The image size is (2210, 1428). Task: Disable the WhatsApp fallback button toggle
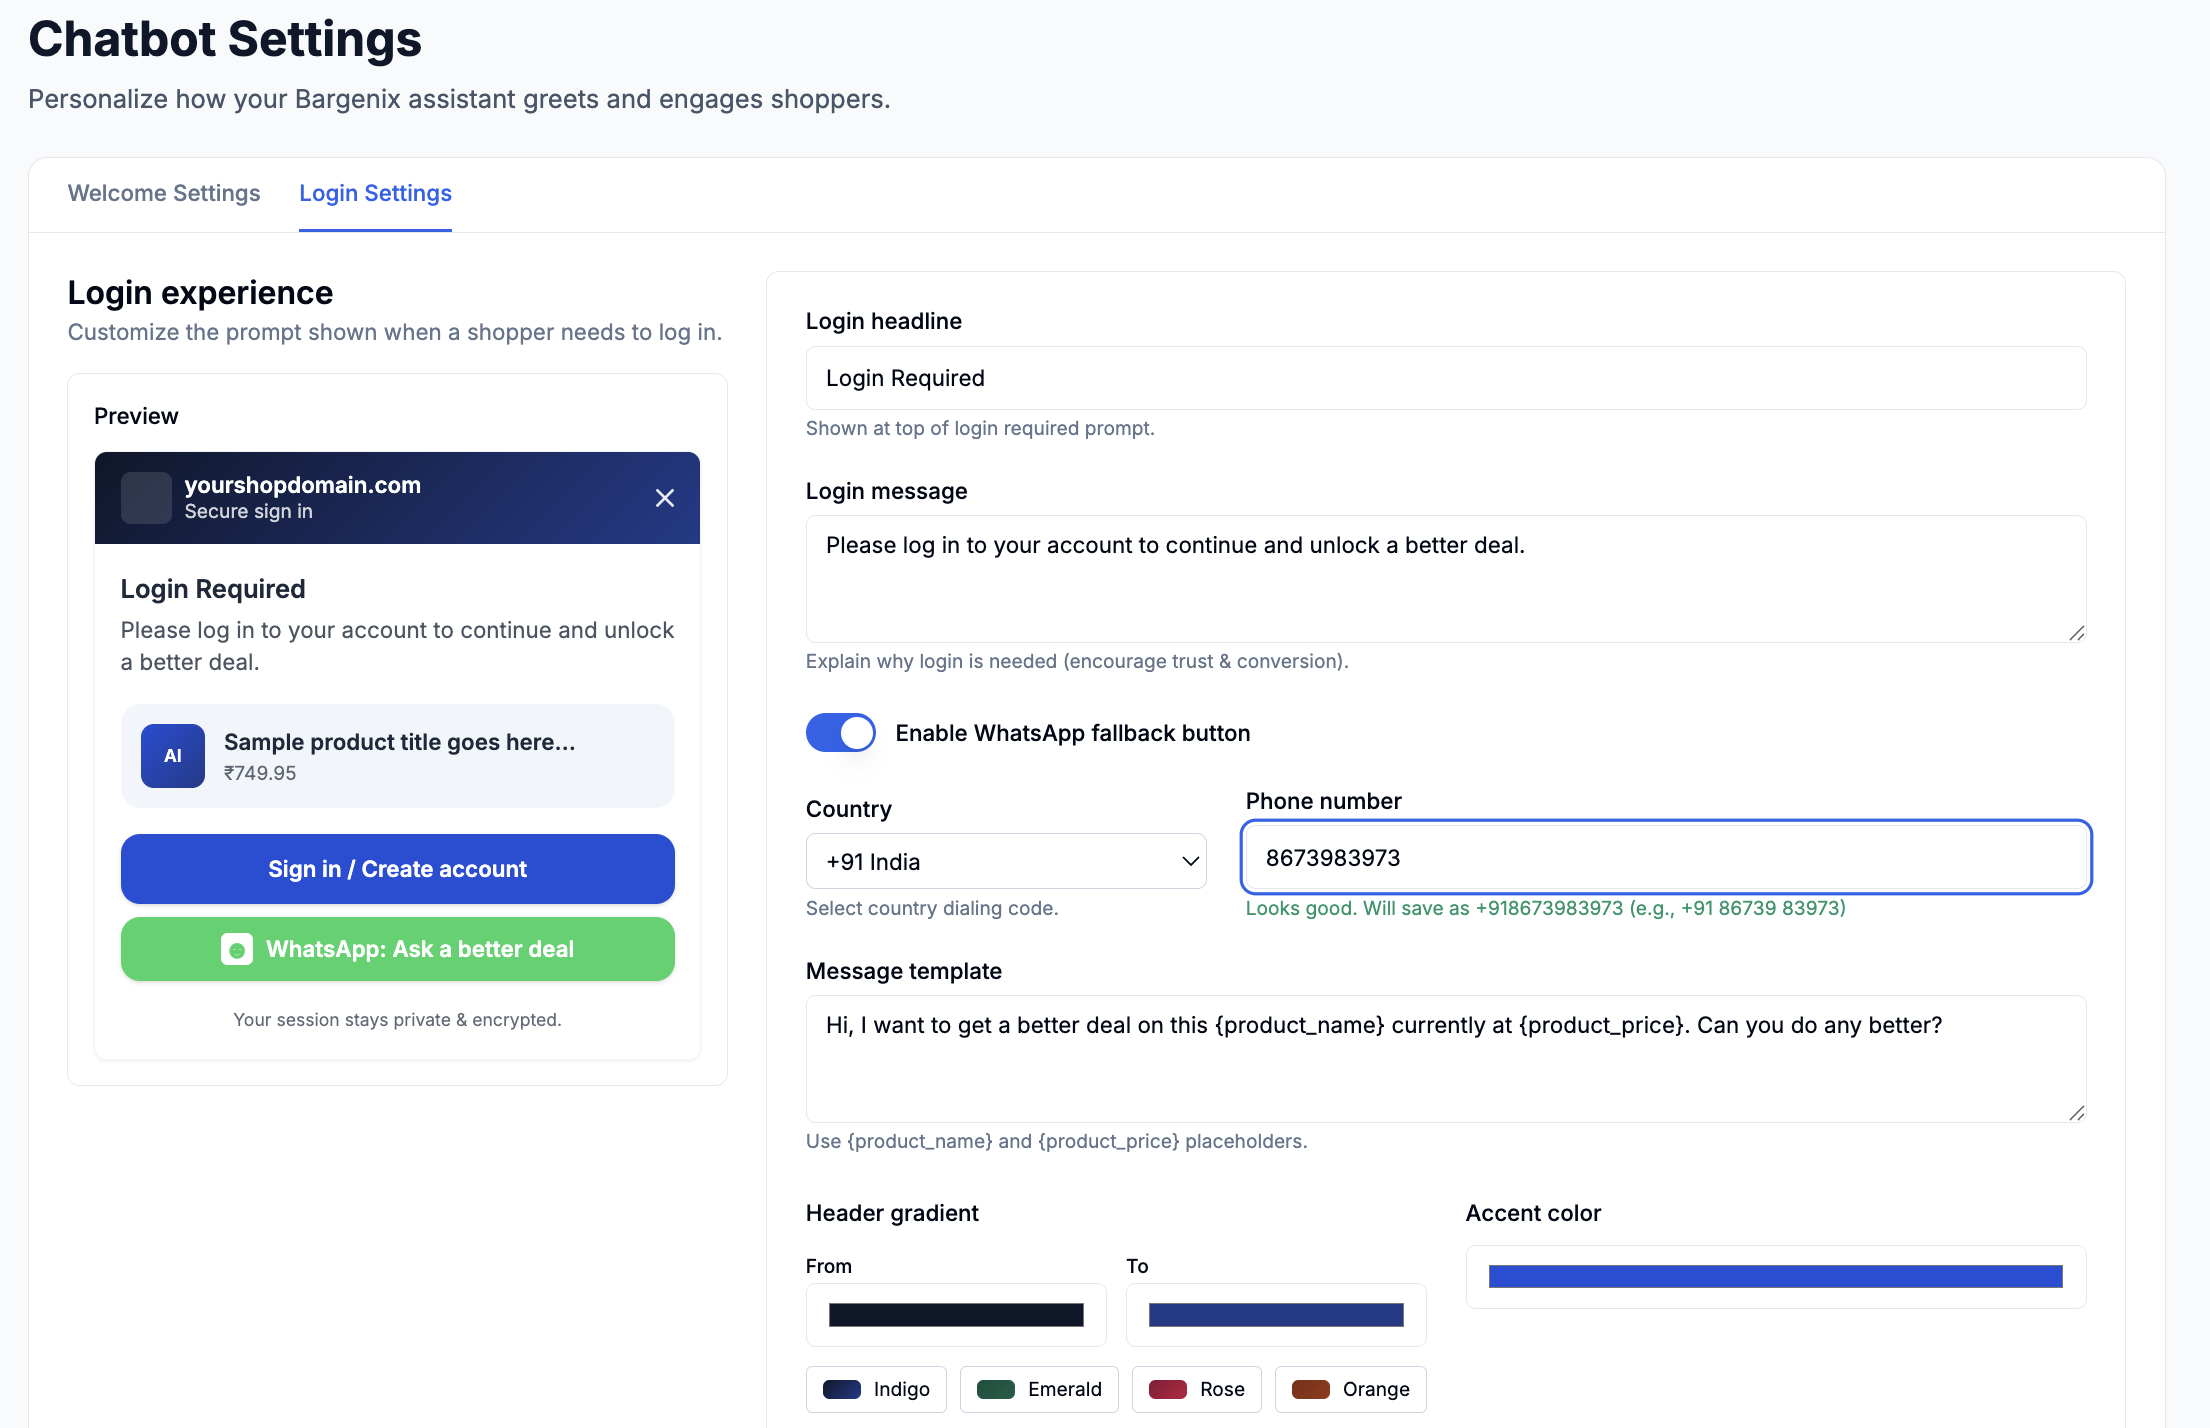840,732
